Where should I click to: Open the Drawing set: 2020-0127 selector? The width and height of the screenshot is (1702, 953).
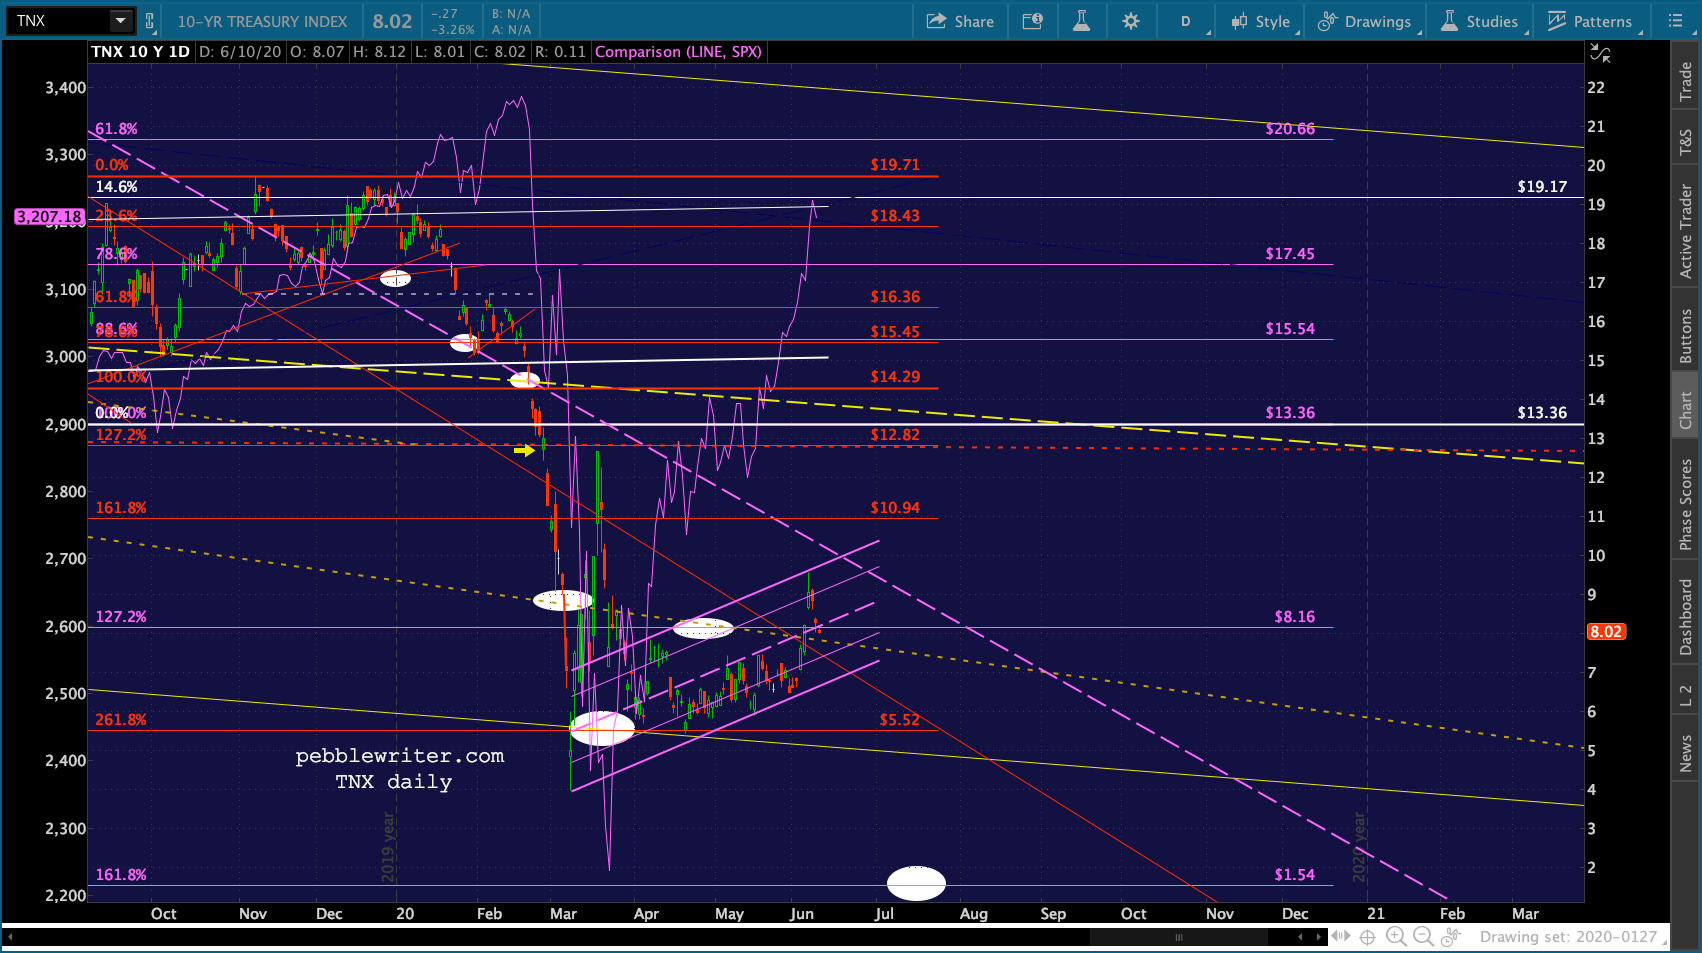coord(1575,937)
